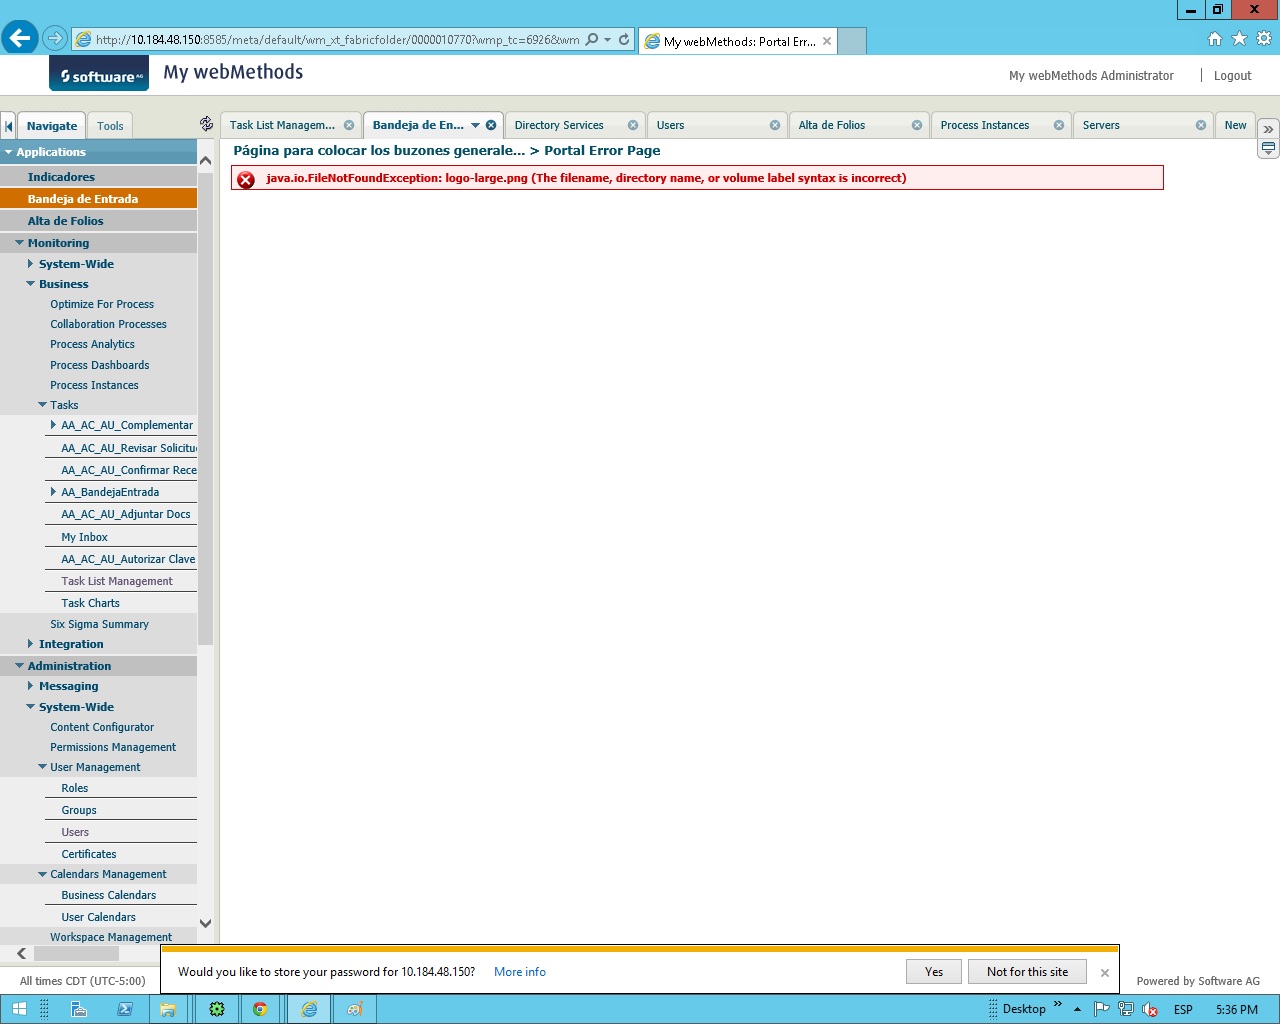Click the address bar search magnifier
This screenshot has height=1024, width=1280.
click(592, 40)
